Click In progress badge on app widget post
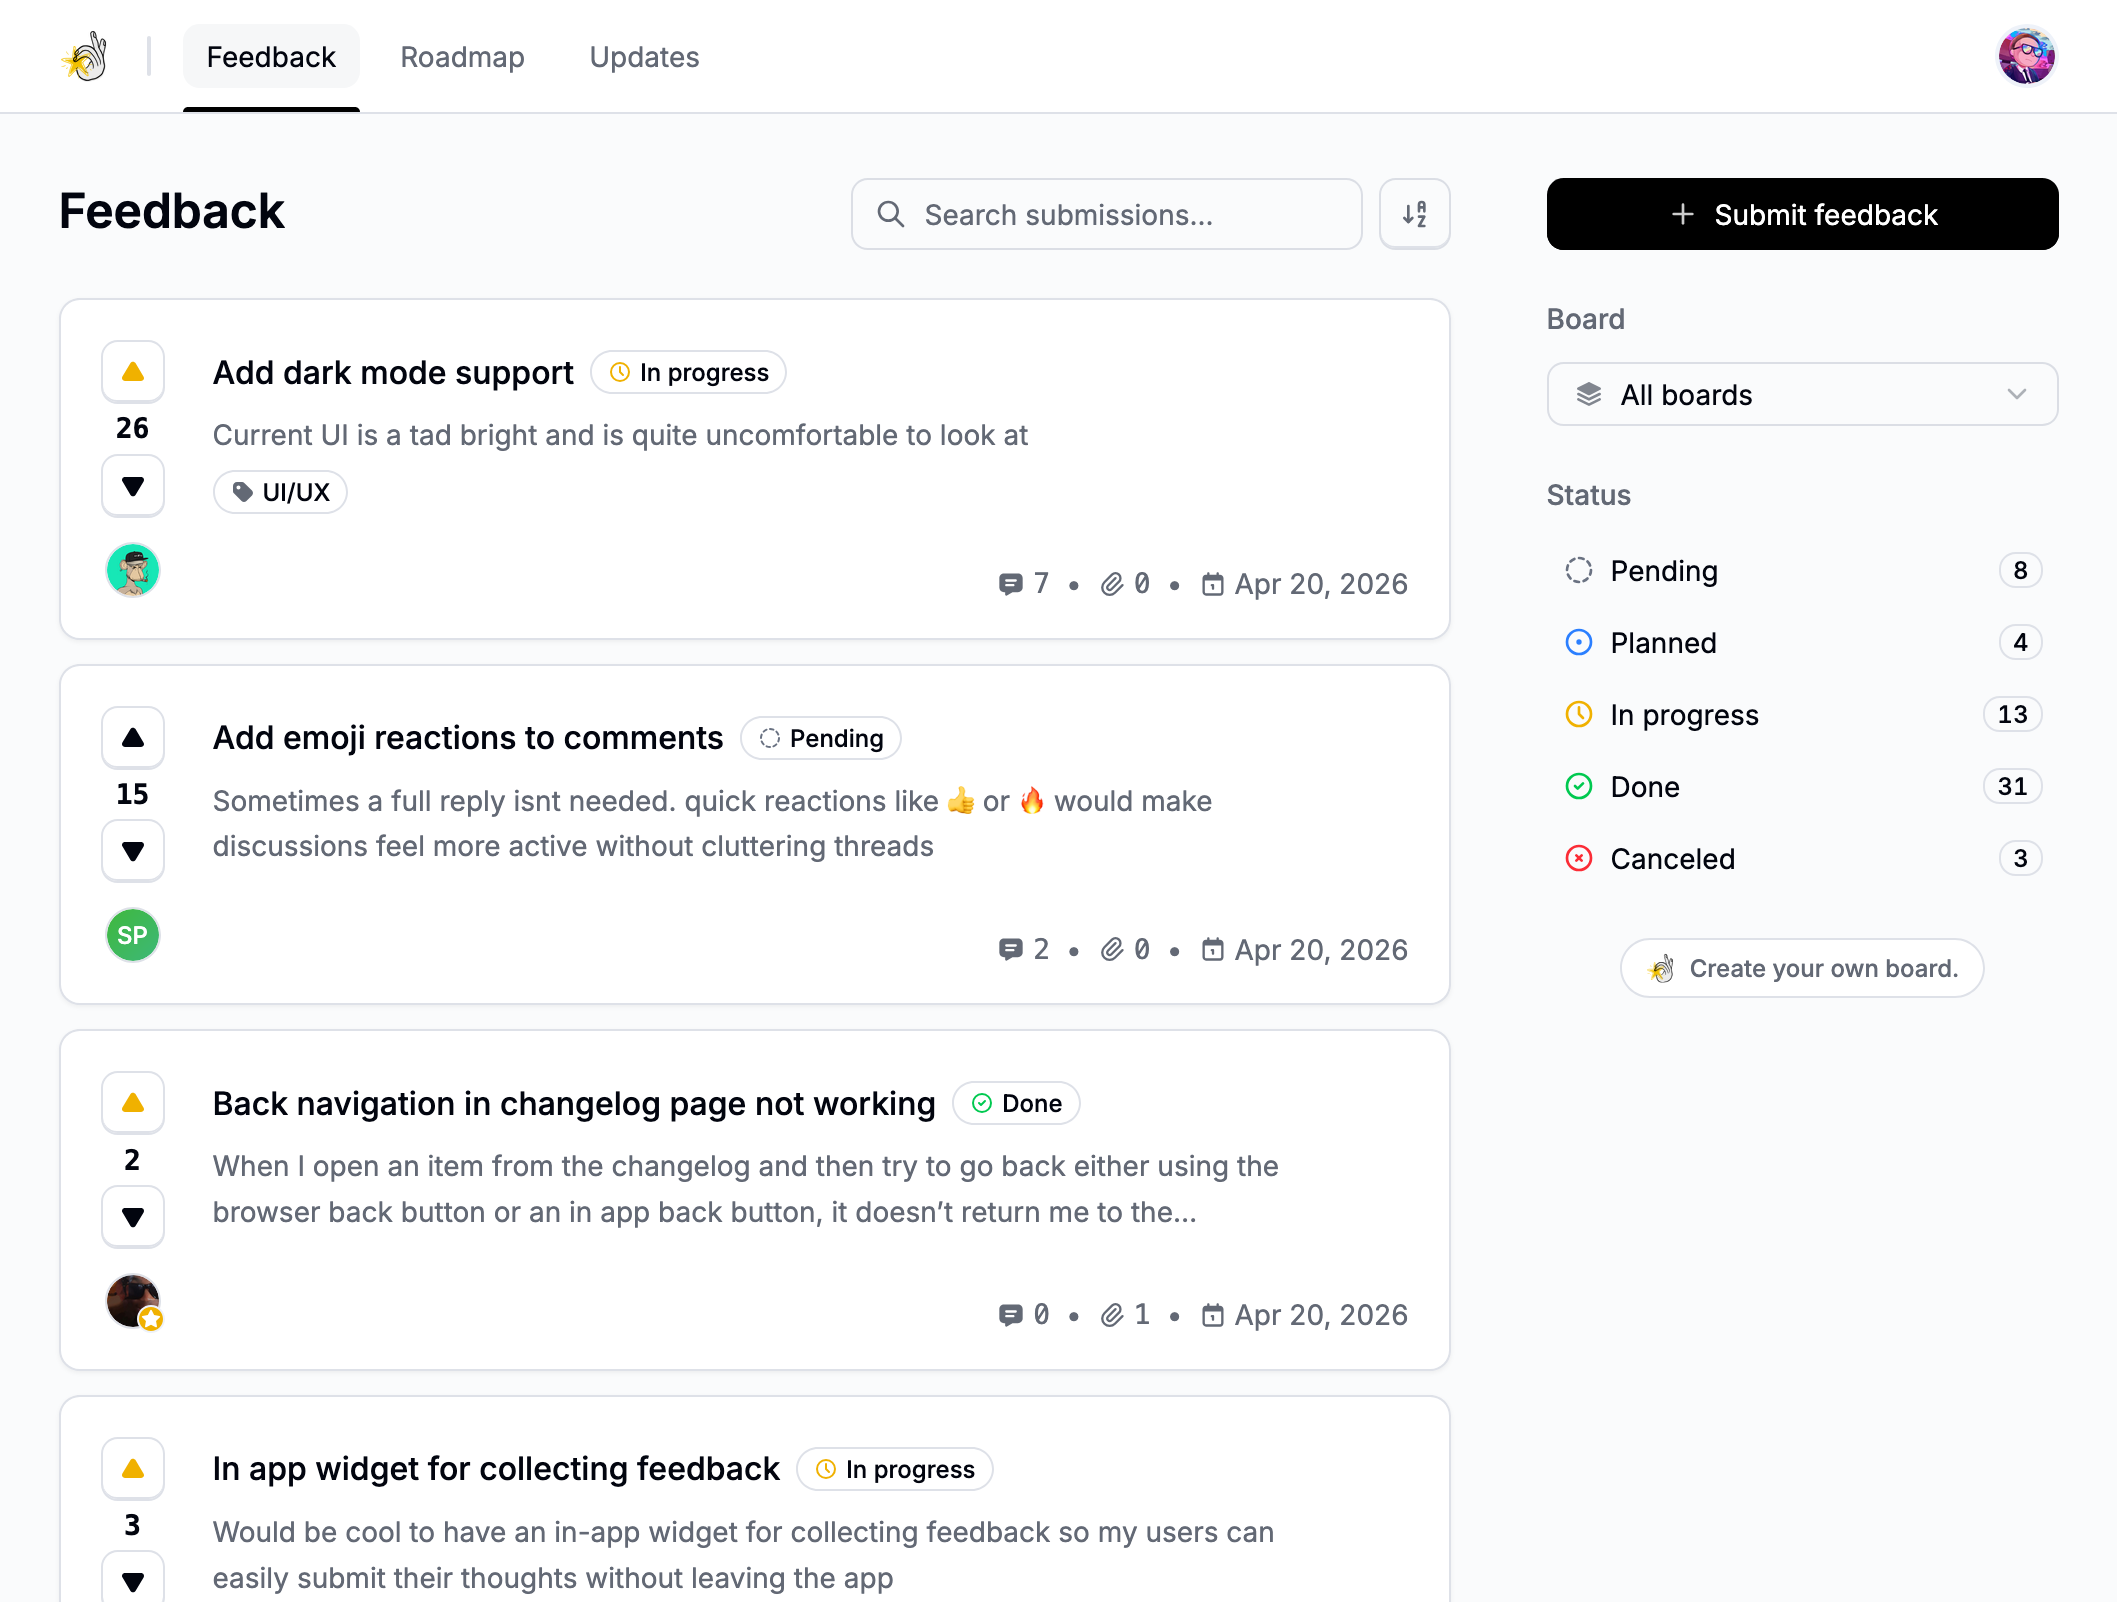The image size is (2118, 1602). (894, 1469)
